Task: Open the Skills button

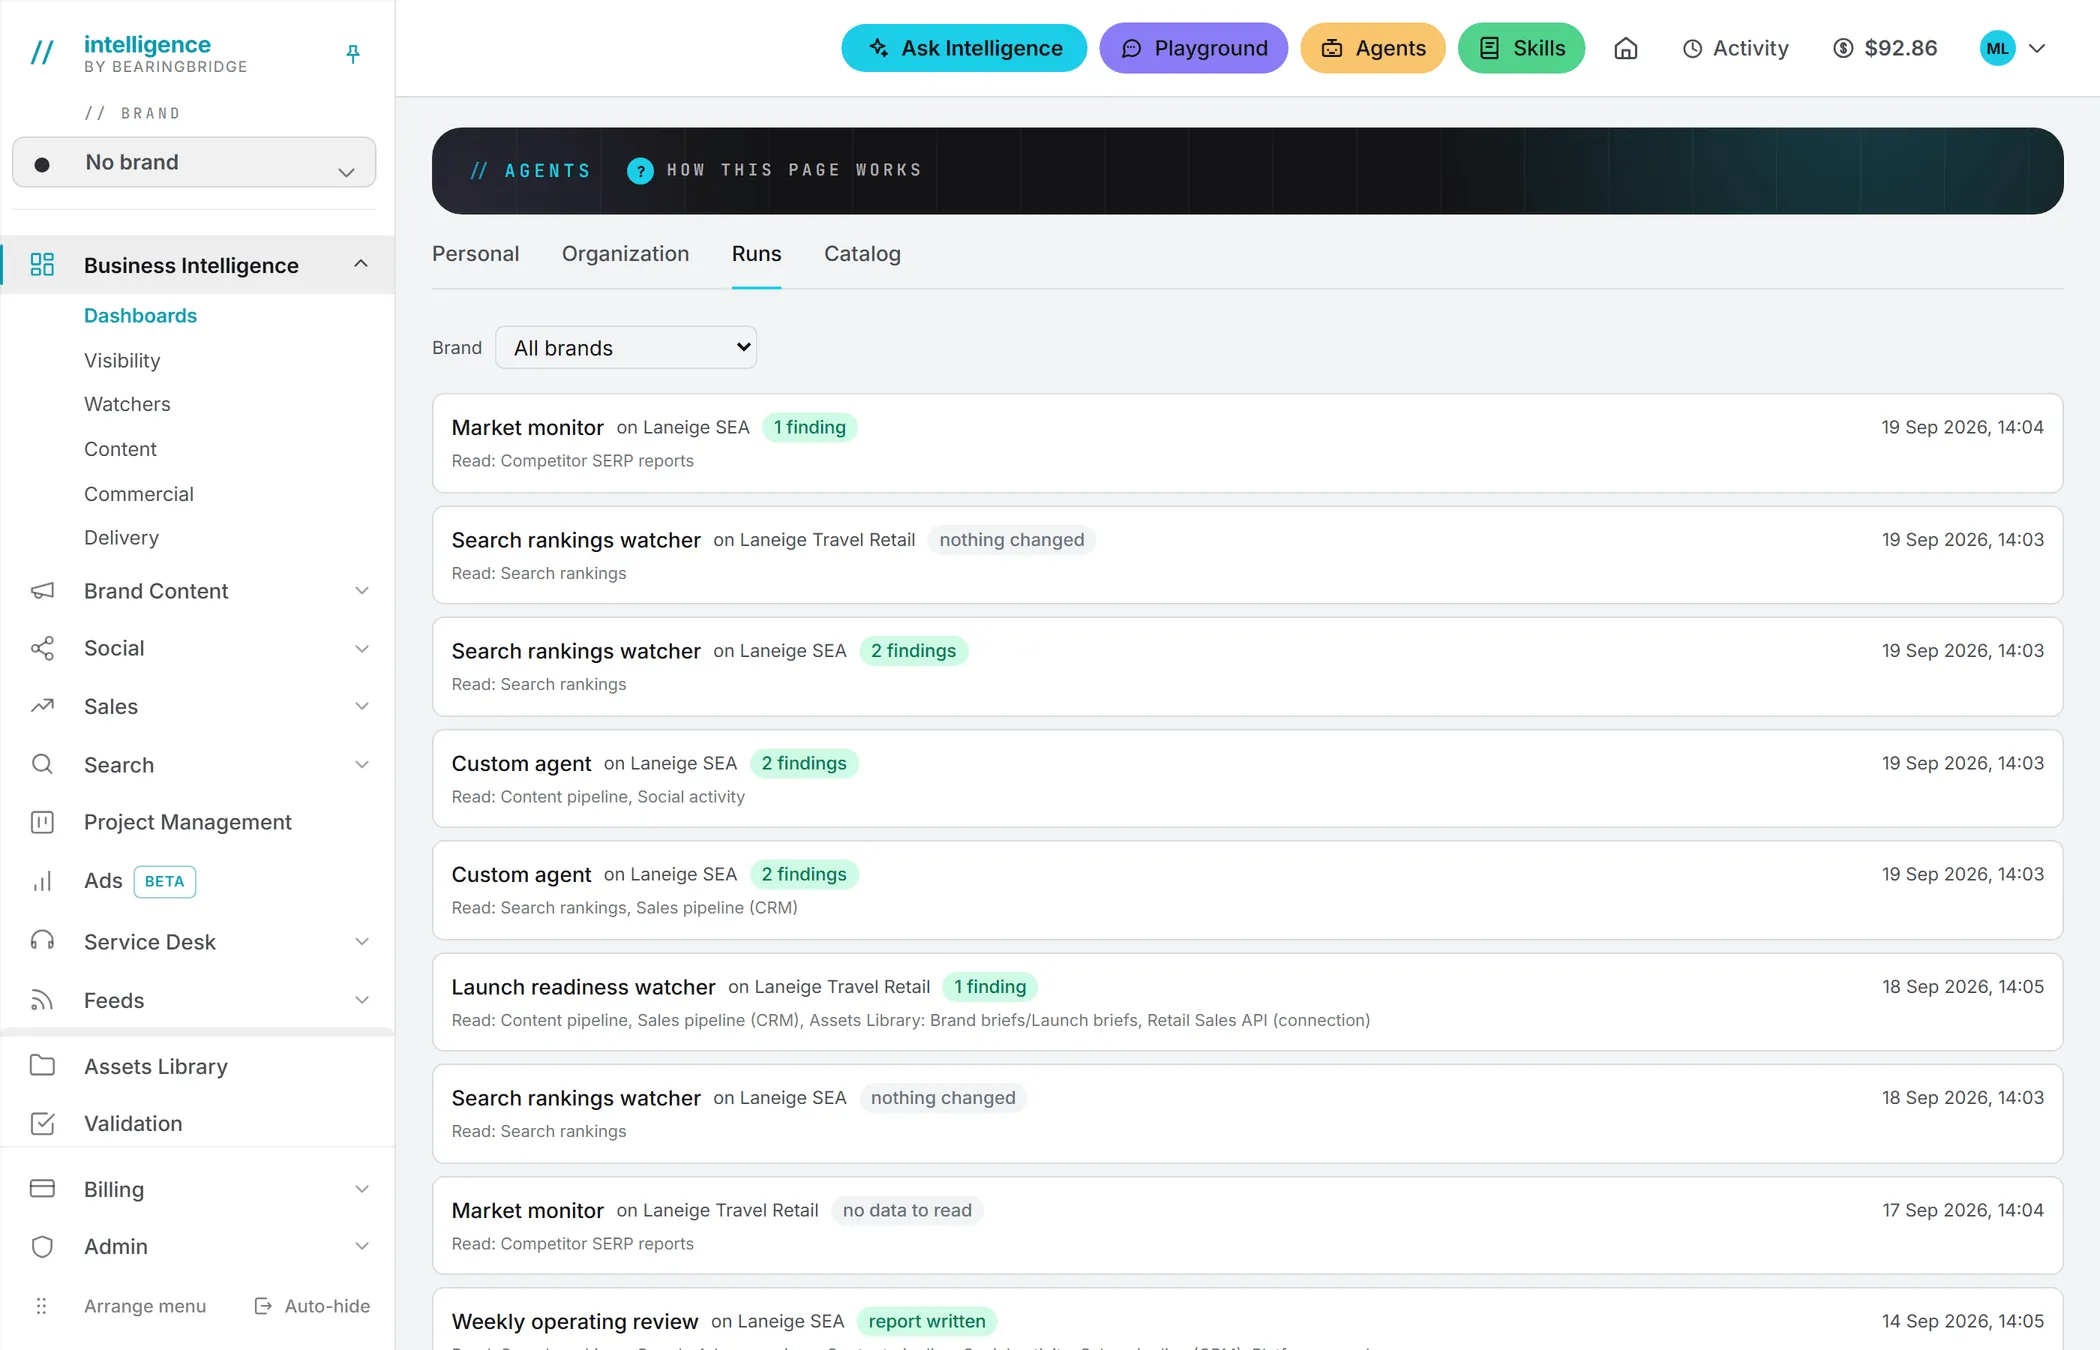Action: (x=1521, y=48)
